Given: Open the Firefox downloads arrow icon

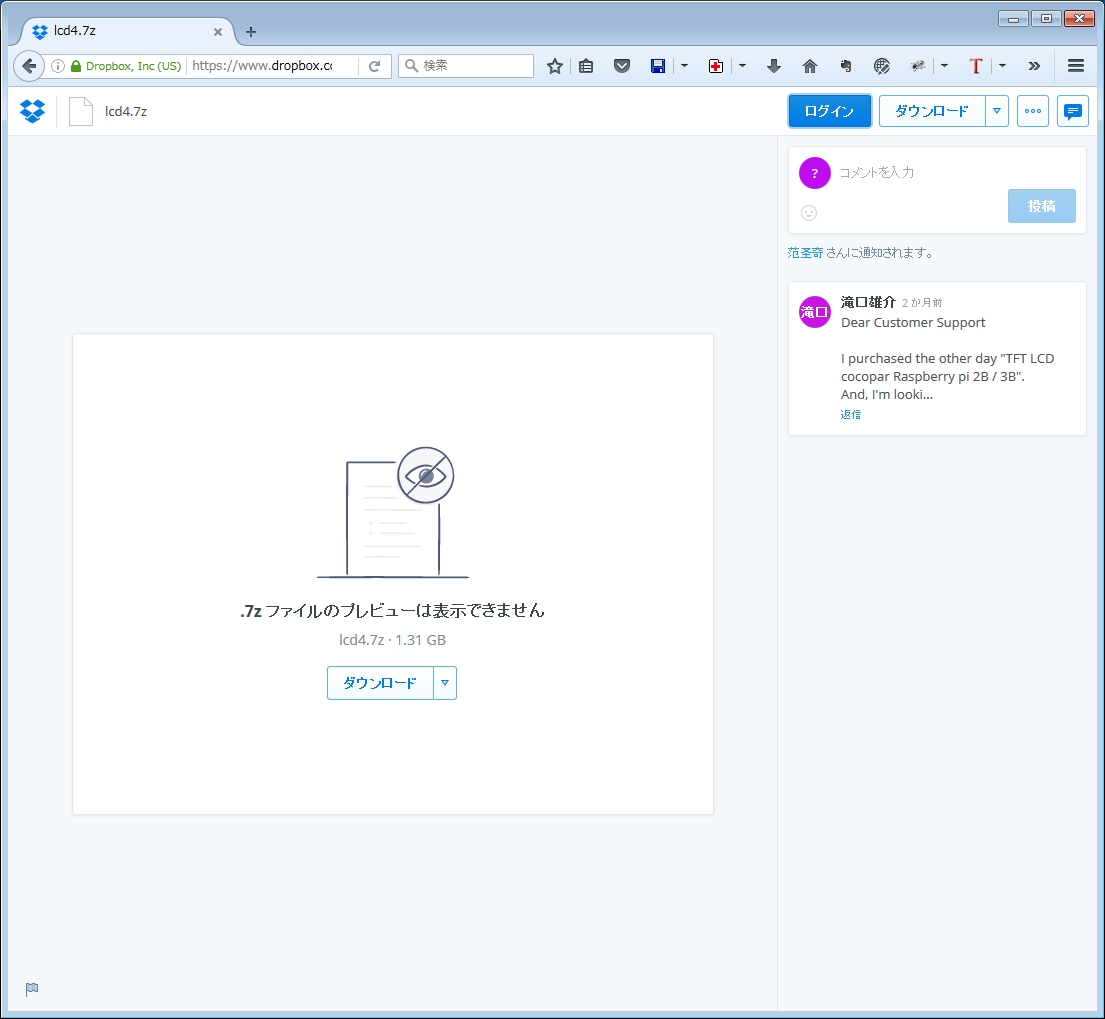Looking at the screenshot, I should (x=773, y=66).
